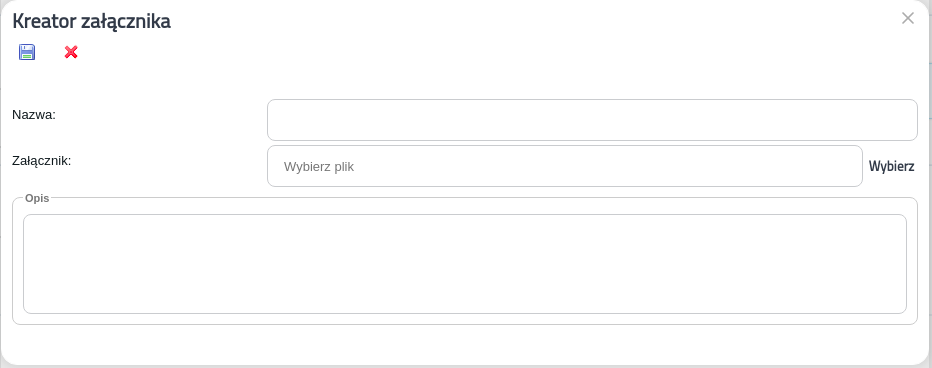The height and width of the screenshot is (368, 932).
Task: Click the cancel icon right of save
Action: point(71,52)
